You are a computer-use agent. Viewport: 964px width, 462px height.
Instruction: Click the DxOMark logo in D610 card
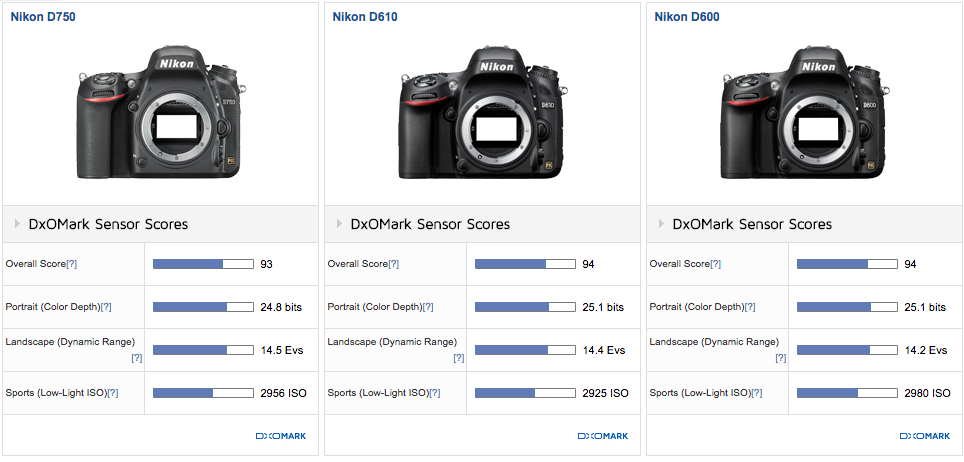tap(603, 436)
